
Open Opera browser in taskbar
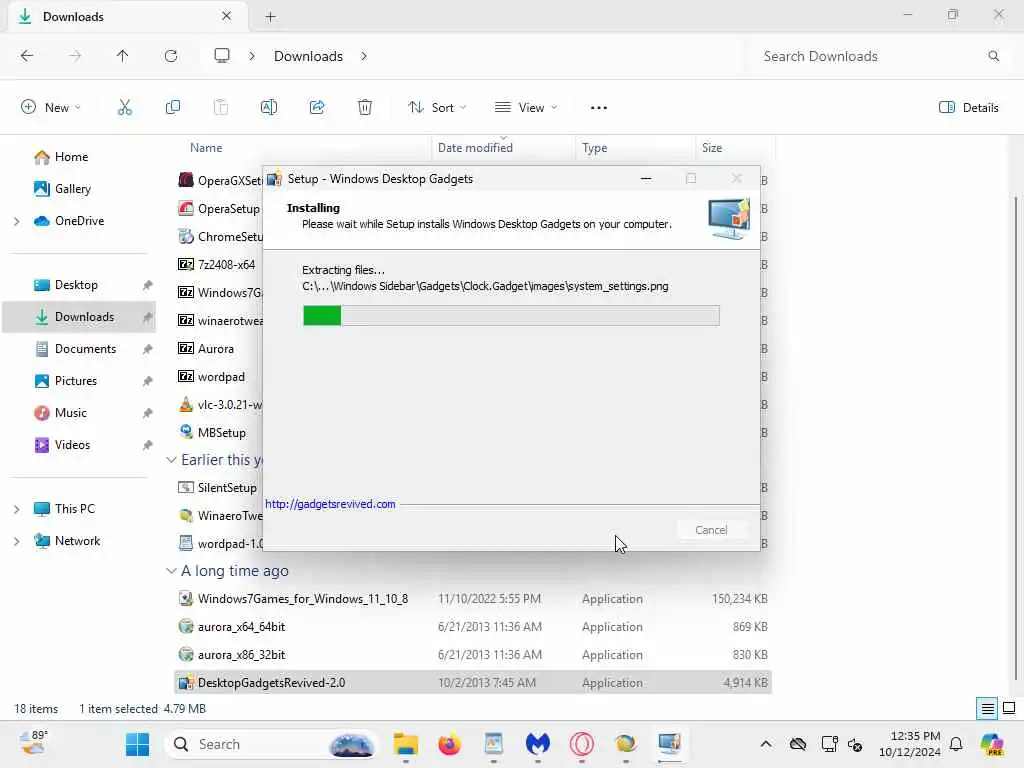[581, 744]
